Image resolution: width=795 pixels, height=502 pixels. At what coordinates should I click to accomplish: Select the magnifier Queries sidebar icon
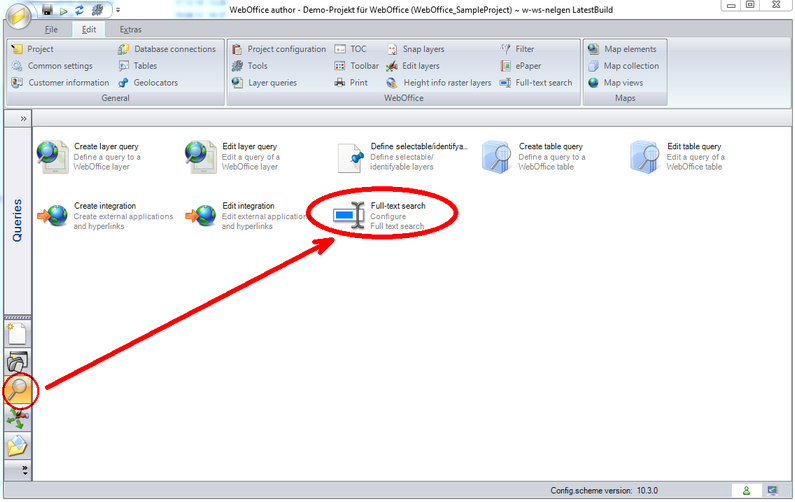point(18,390)
